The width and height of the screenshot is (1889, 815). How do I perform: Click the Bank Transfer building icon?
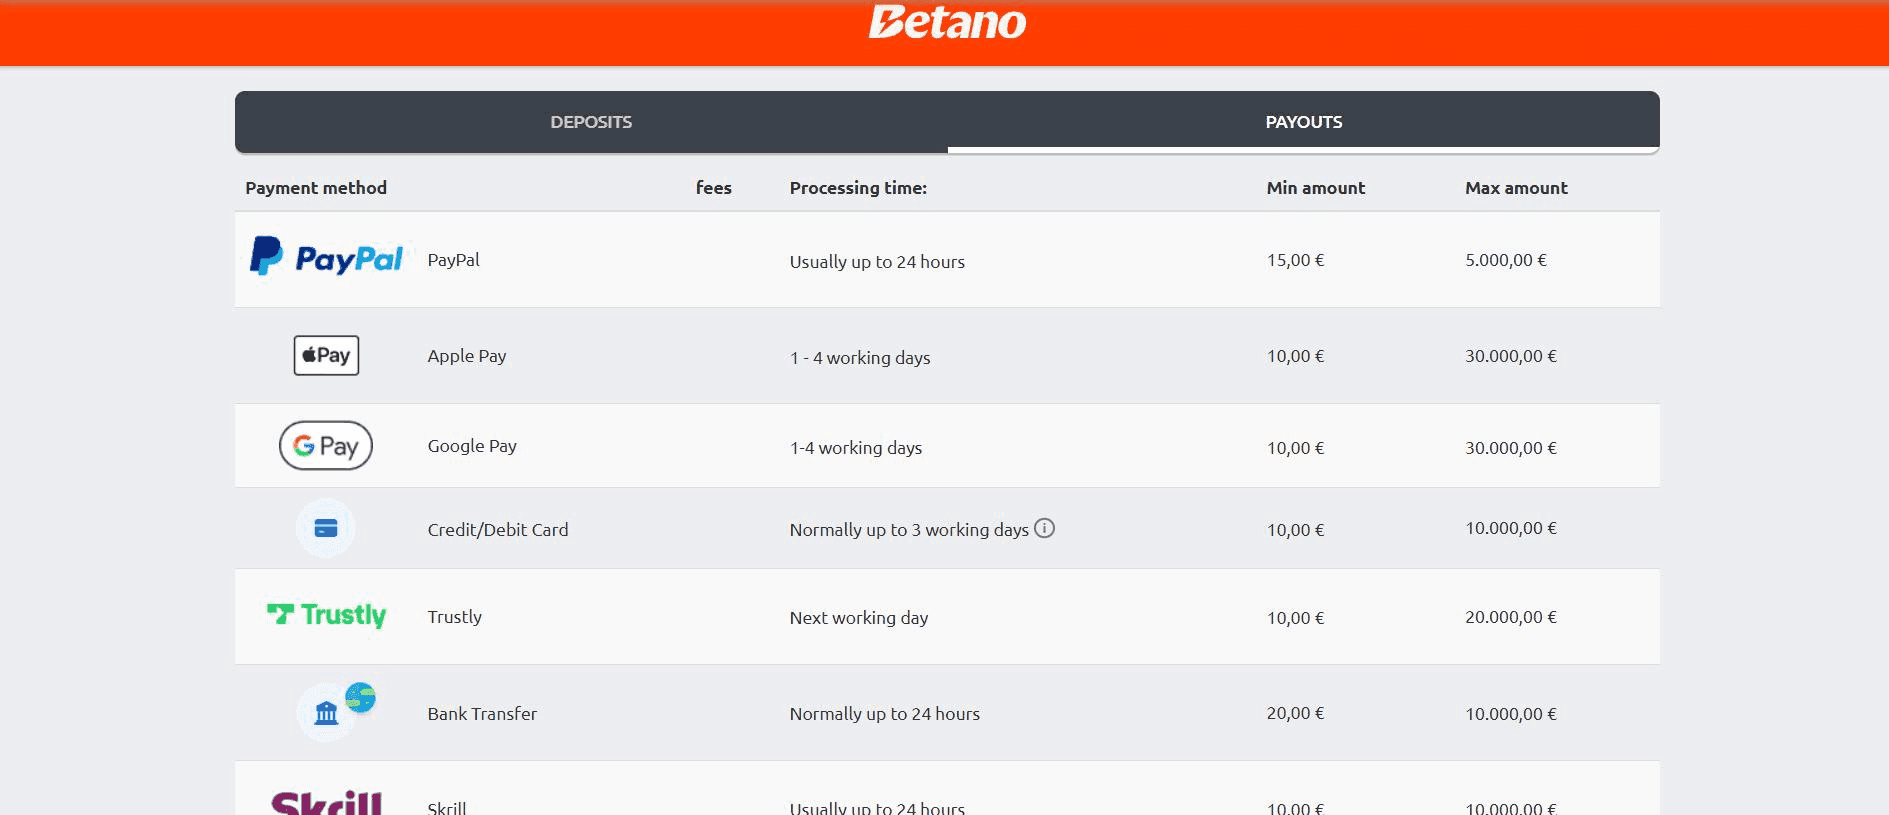tap(326, 713)
